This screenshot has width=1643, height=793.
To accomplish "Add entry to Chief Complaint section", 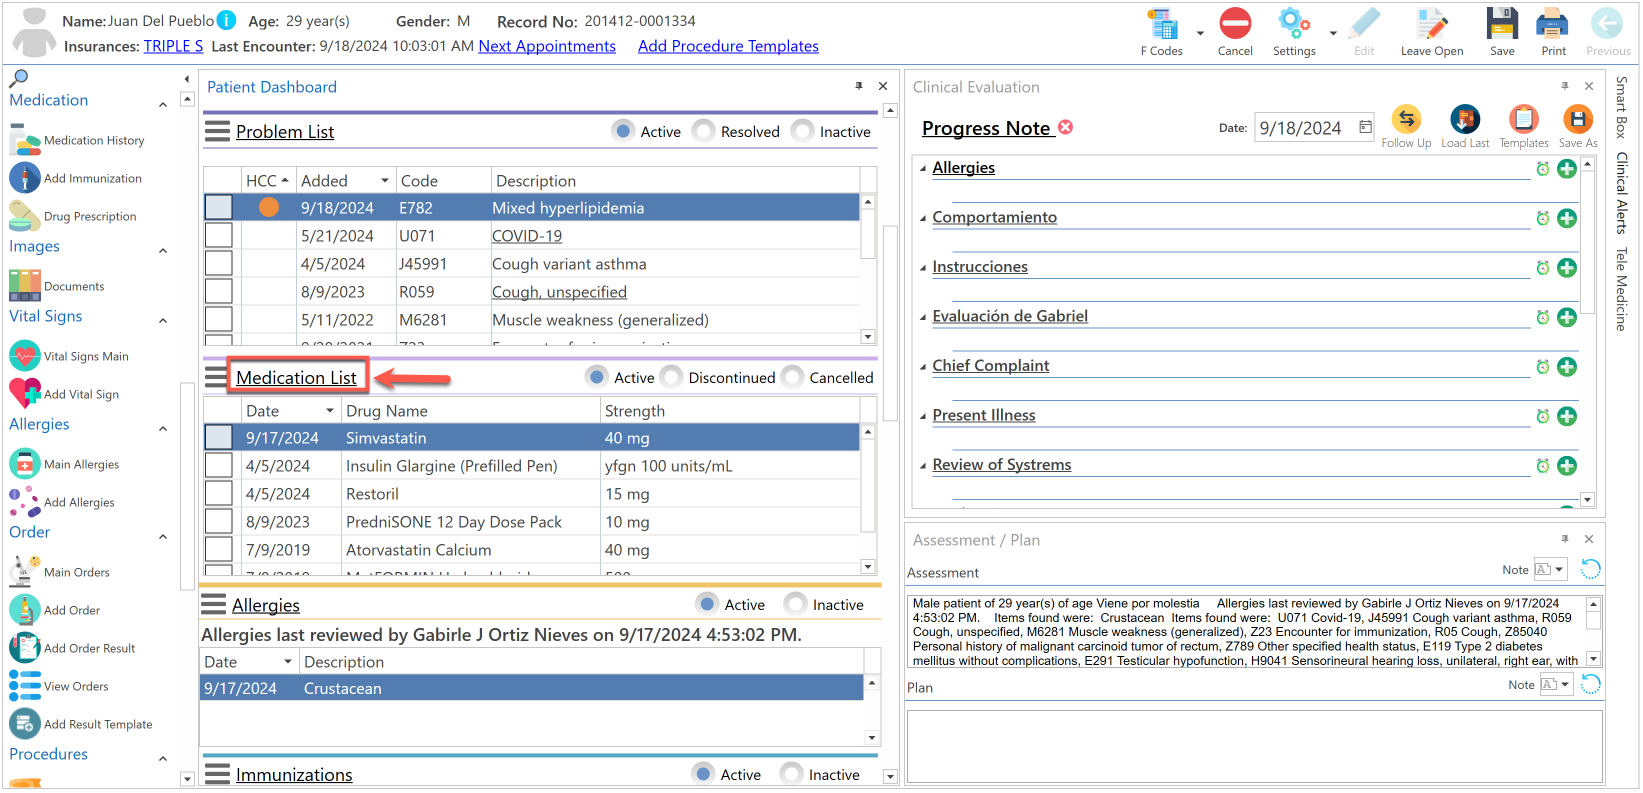I will point(1567,367).
